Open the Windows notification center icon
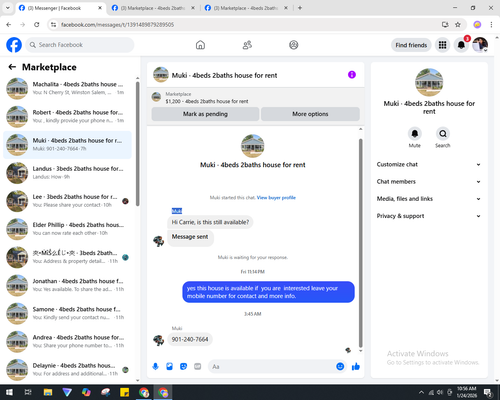This screenshot has height=400, width=500. (488, 392)
